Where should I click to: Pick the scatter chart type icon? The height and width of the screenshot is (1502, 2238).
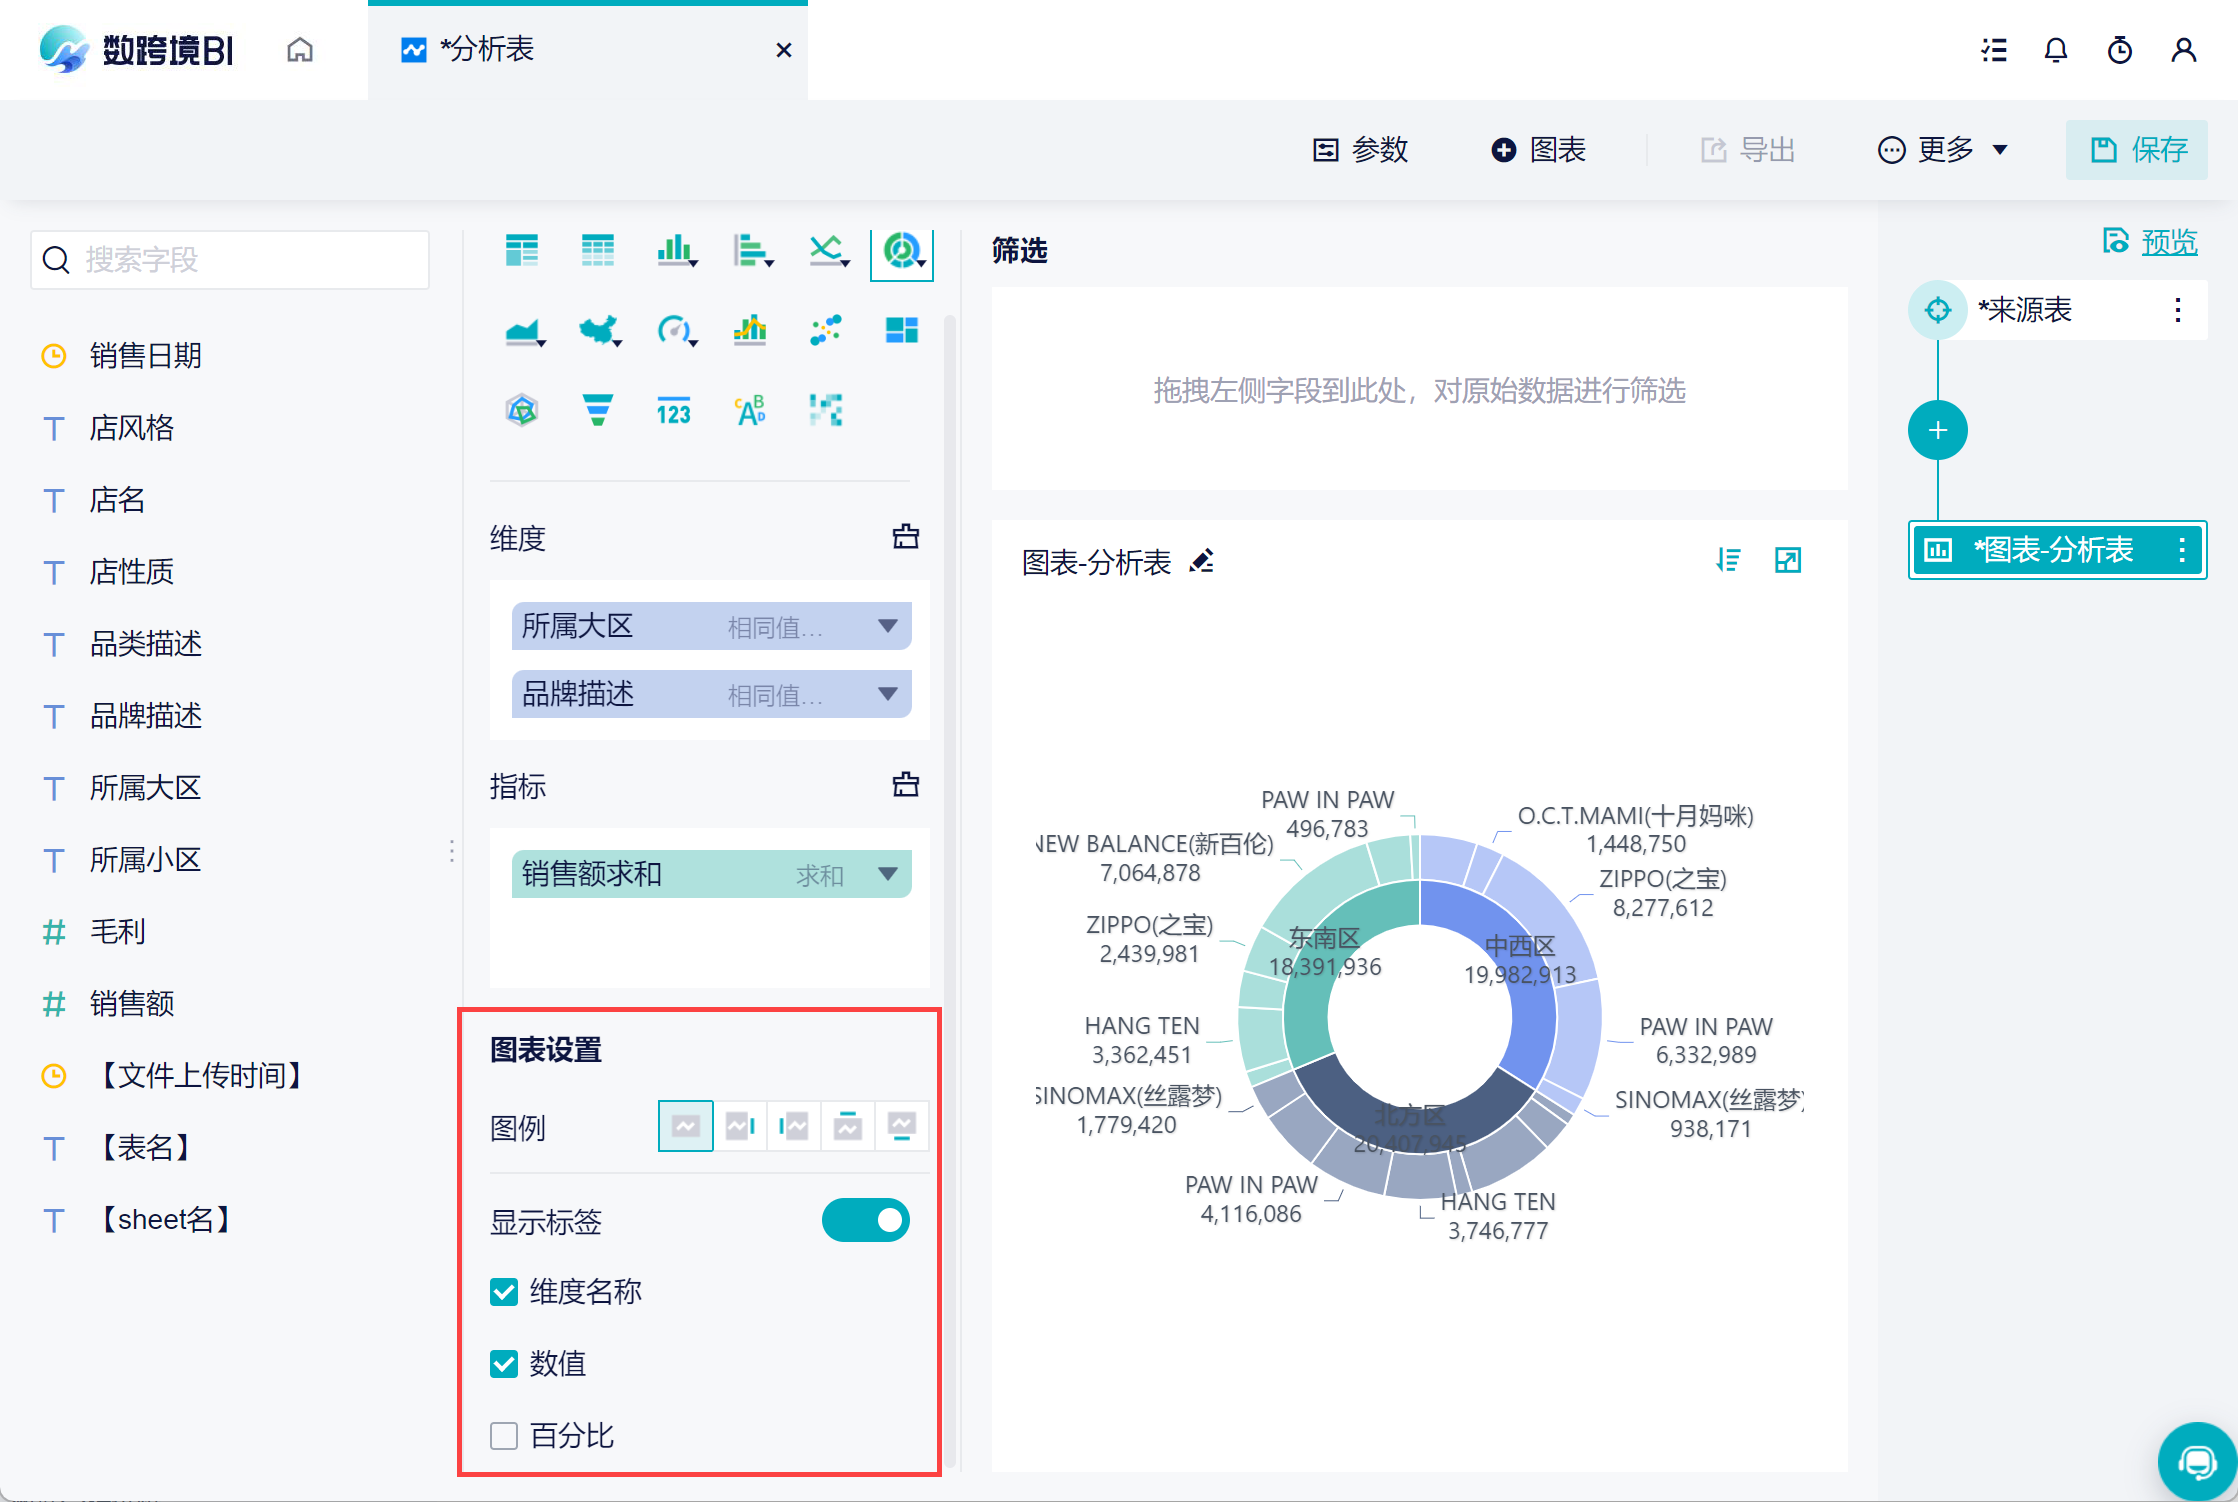pos(825,330)
